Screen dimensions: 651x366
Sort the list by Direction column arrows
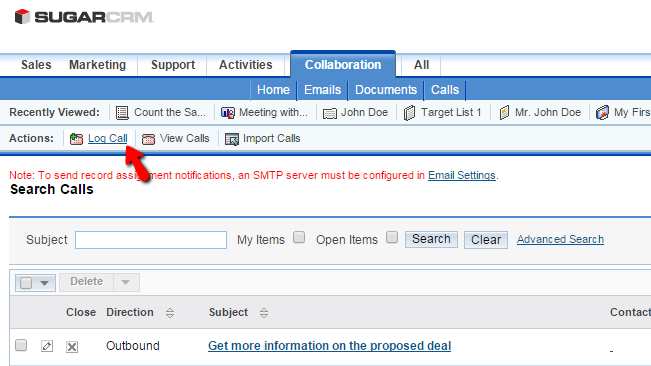[170, 313]
